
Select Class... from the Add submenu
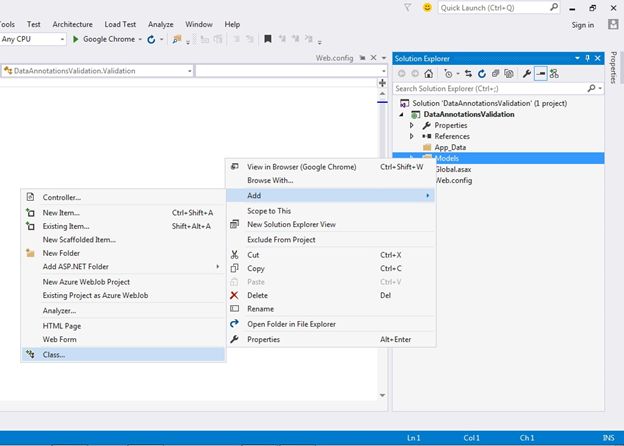[x=53, y=354]
